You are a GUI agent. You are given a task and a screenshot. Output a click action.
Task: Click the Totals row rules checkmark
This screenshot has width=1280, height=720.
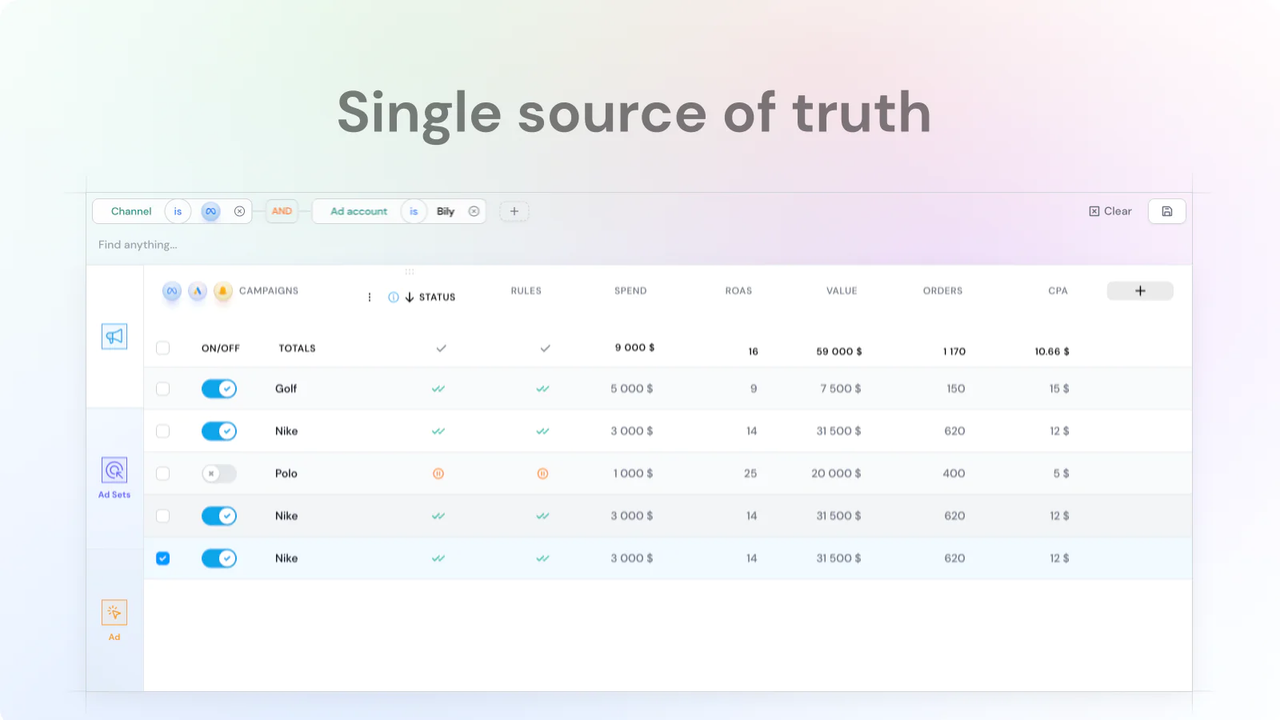pyautogui.click(x=545, y=348)
